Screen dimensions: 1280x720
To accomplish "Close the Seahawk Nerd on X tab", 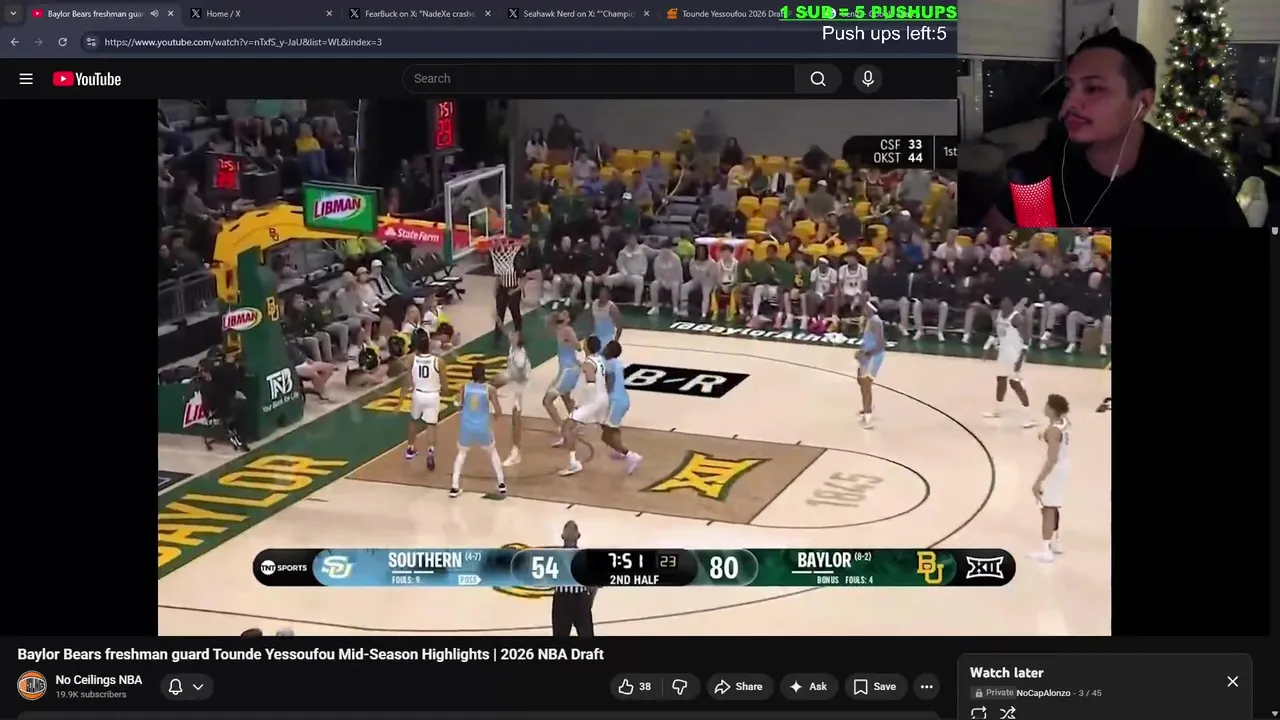I will 647,14.
